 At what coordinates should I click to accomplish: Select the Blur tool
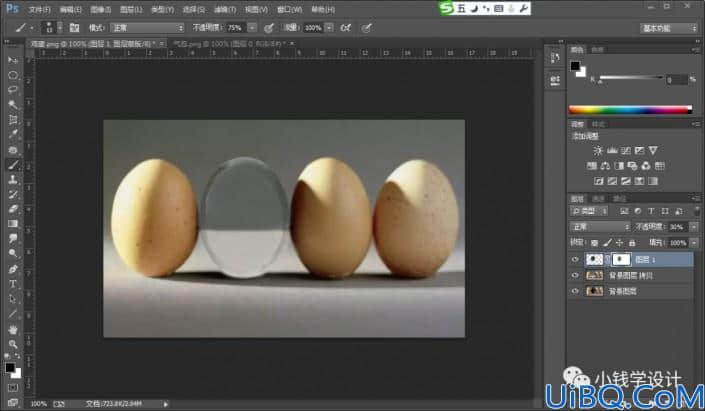click(x=13, y=238)
